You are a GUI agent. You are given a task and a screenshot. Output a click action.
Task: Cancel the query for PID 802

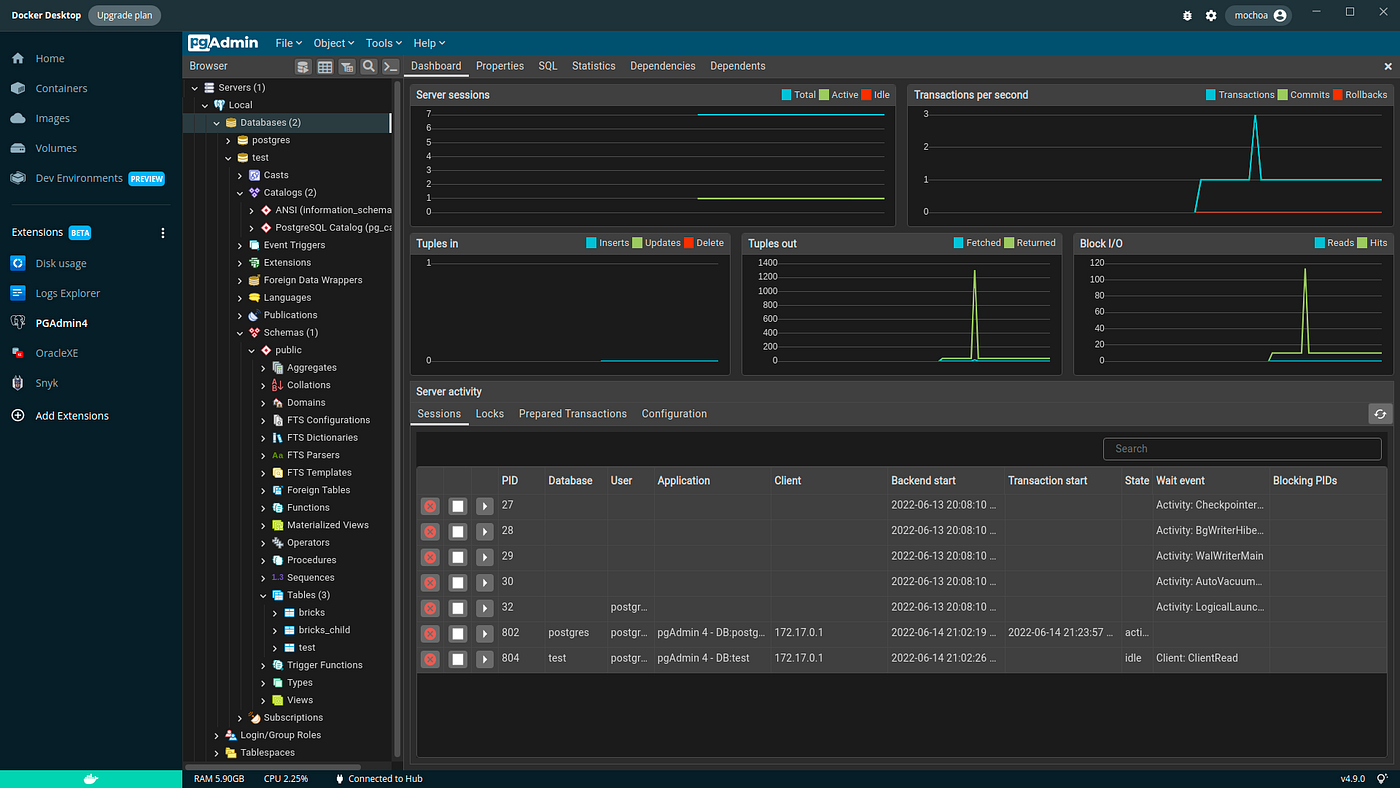[x=458, y=632]
